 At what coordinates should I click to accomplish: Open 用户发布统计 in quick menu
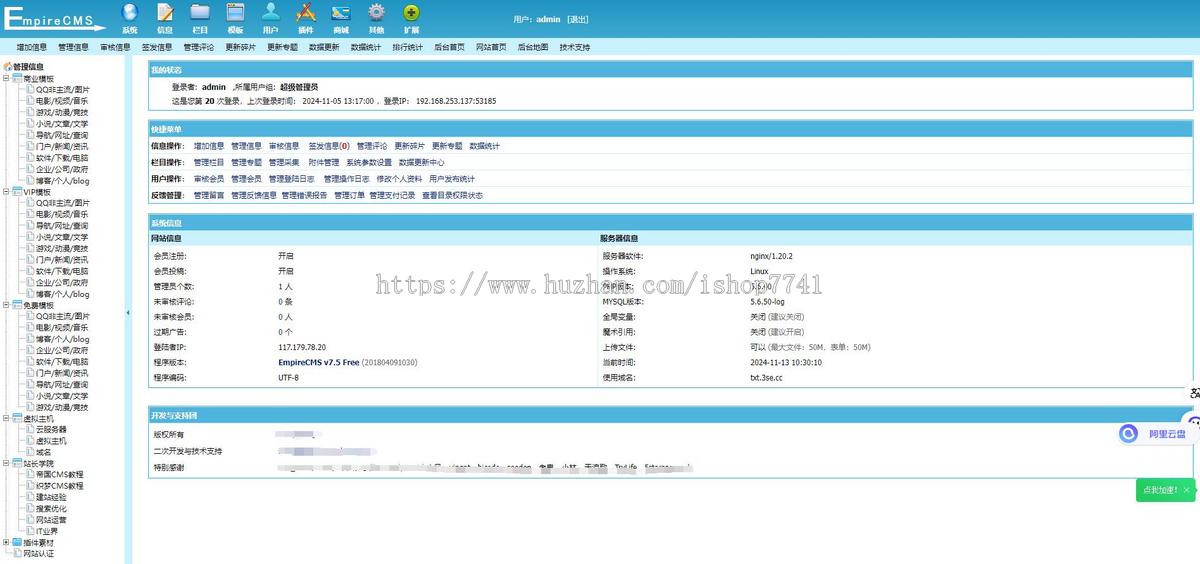[x=452, y=179]
